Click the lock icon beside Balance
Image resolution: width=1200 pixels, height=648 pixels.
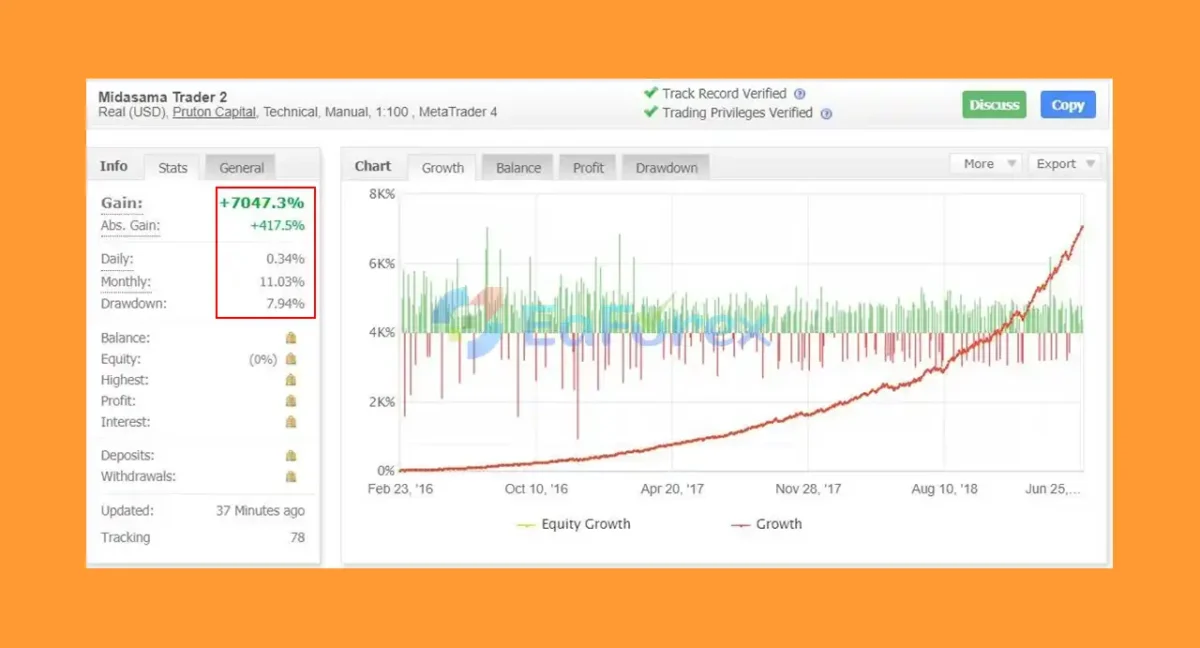tap(291, 338)
